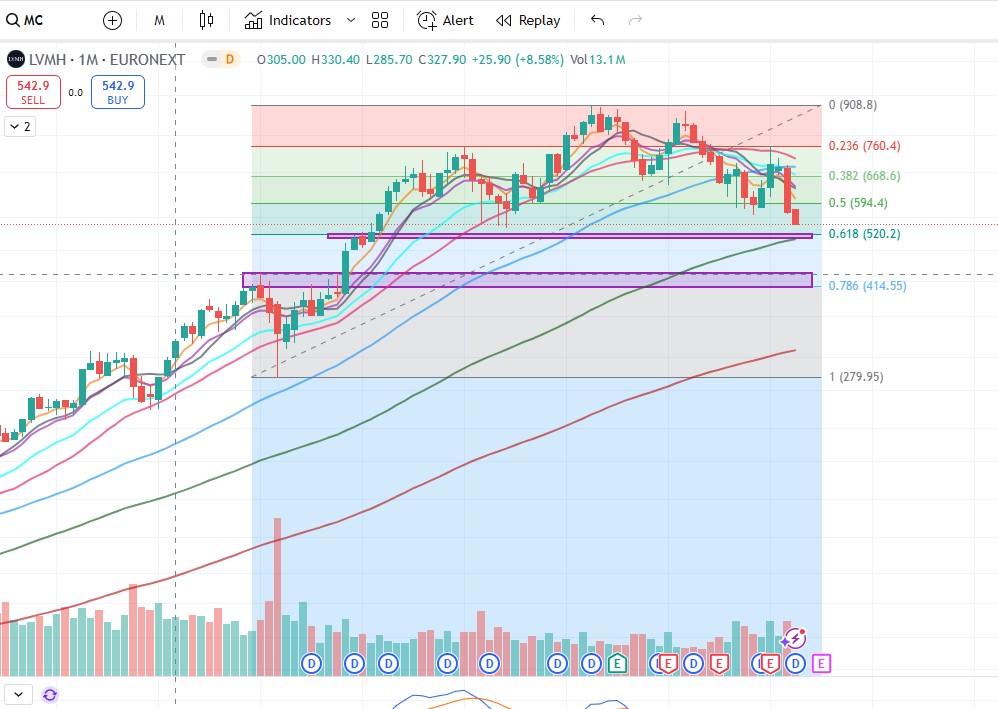Click the purple refresh icon below the chart
Image resolution: width=998 pixels, height=709 pixels.
point(50,694)
